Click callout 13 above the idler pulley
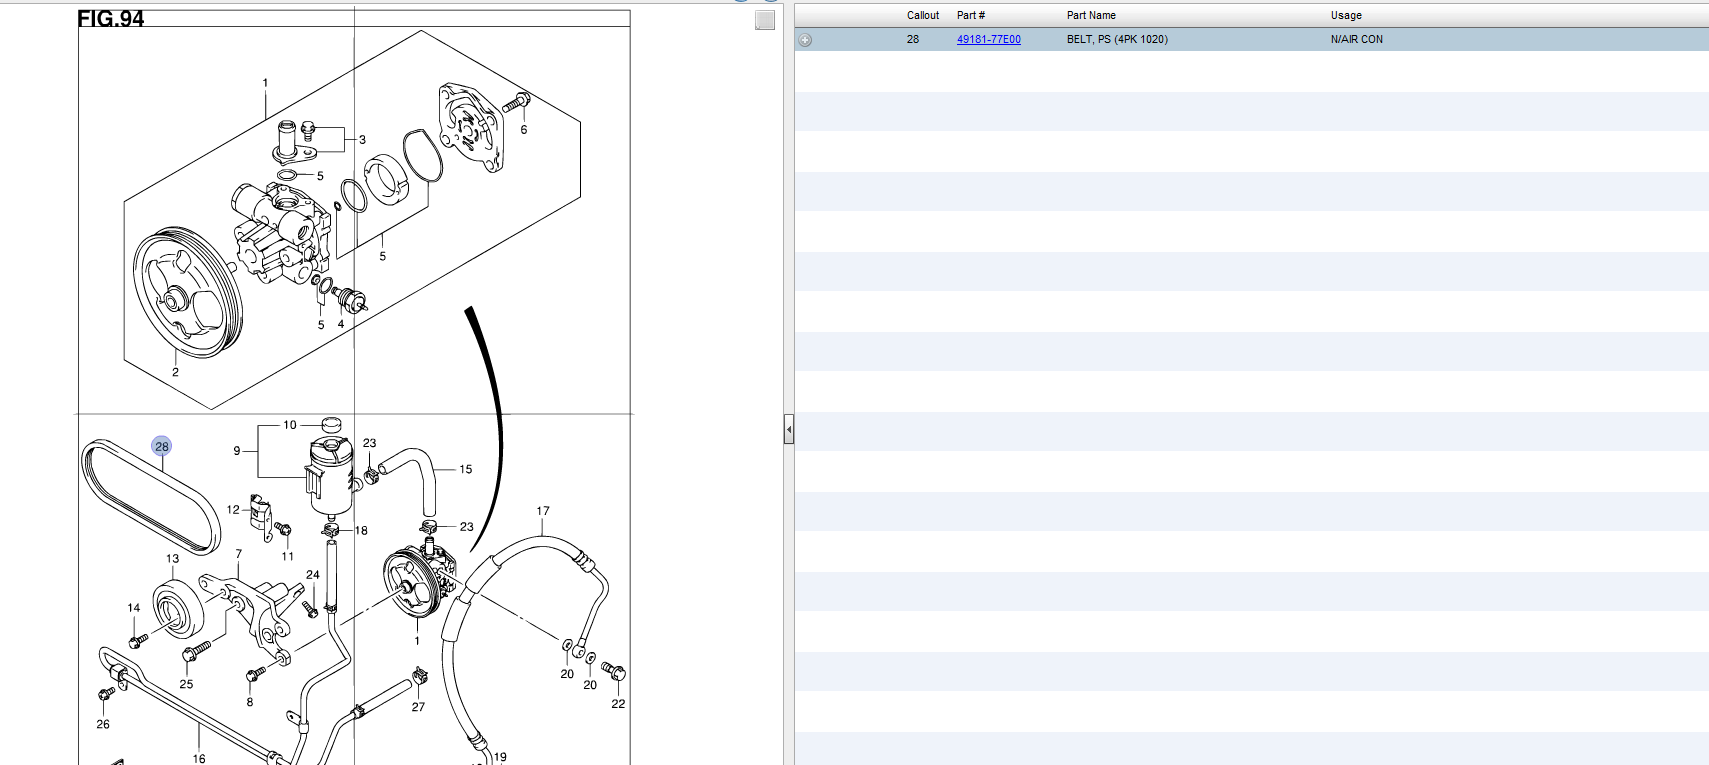 click(173, 559)
